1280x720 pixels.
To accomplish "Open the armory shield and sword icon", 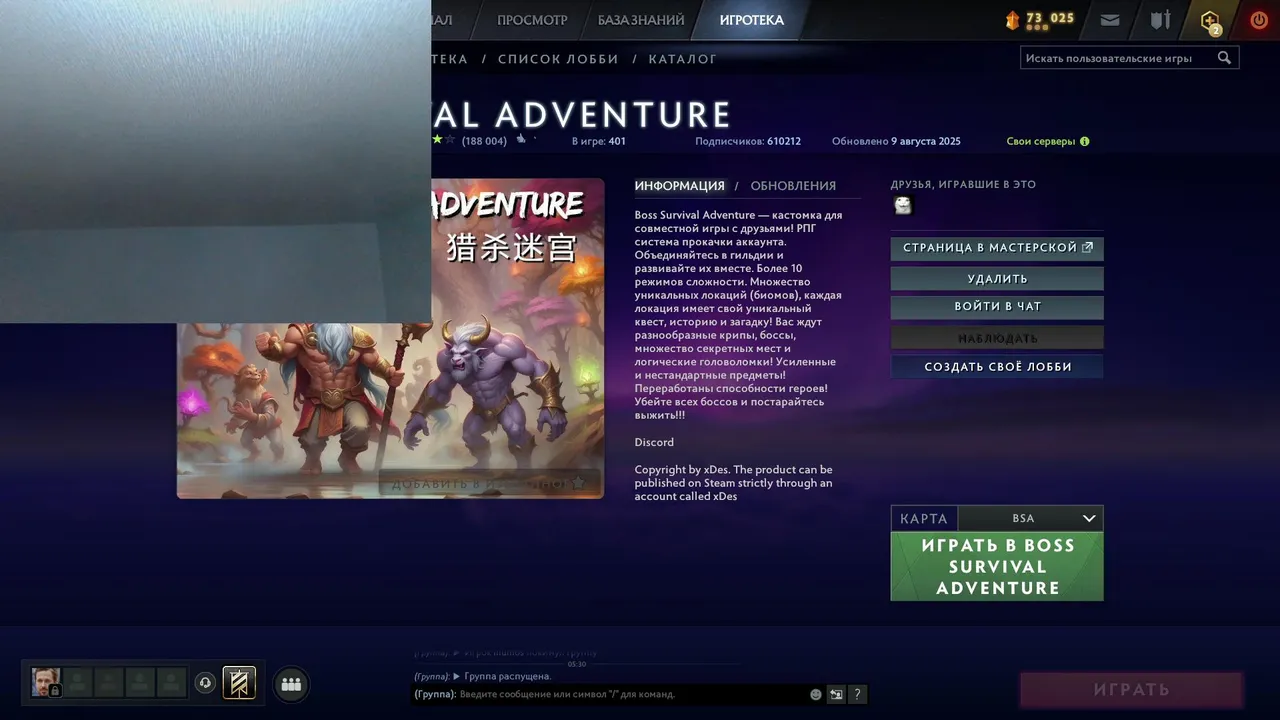I will (1160, 20).
